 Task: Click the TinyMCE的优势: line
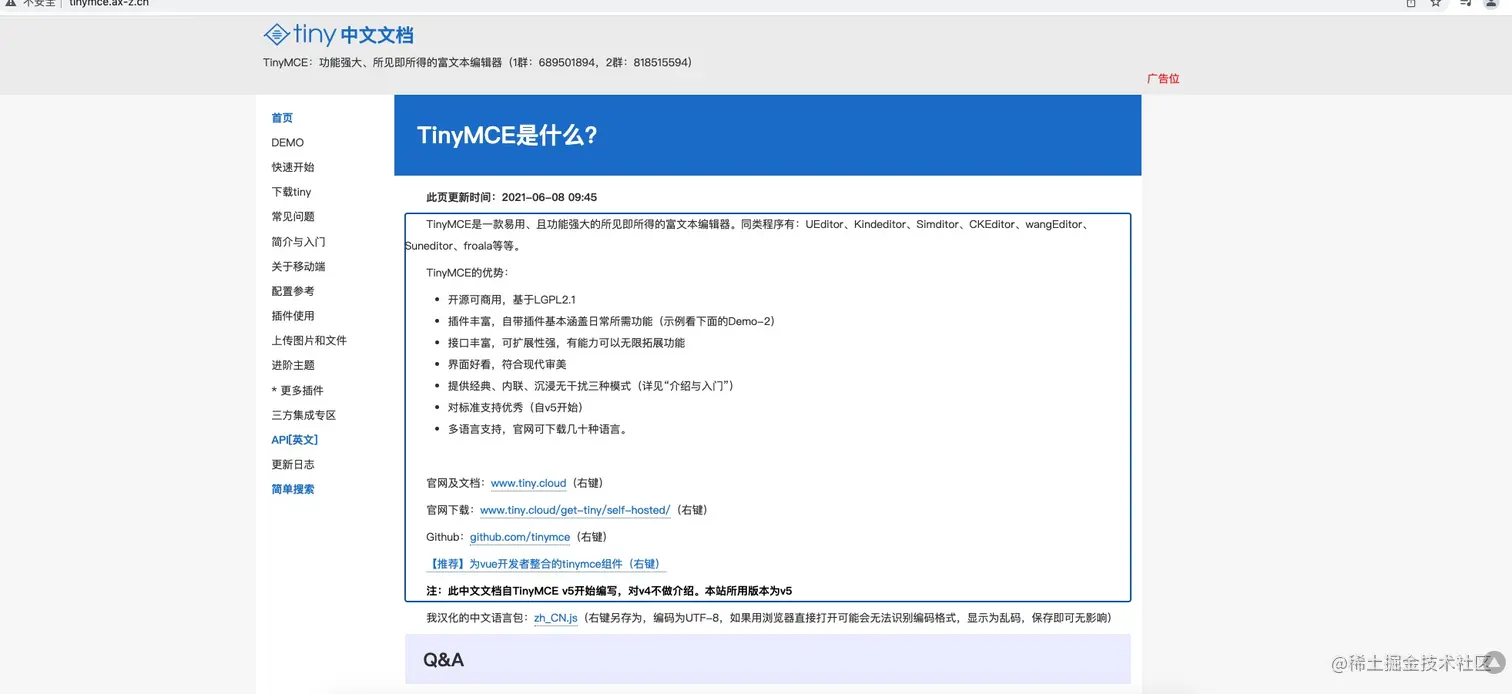[x=467, y=272]
